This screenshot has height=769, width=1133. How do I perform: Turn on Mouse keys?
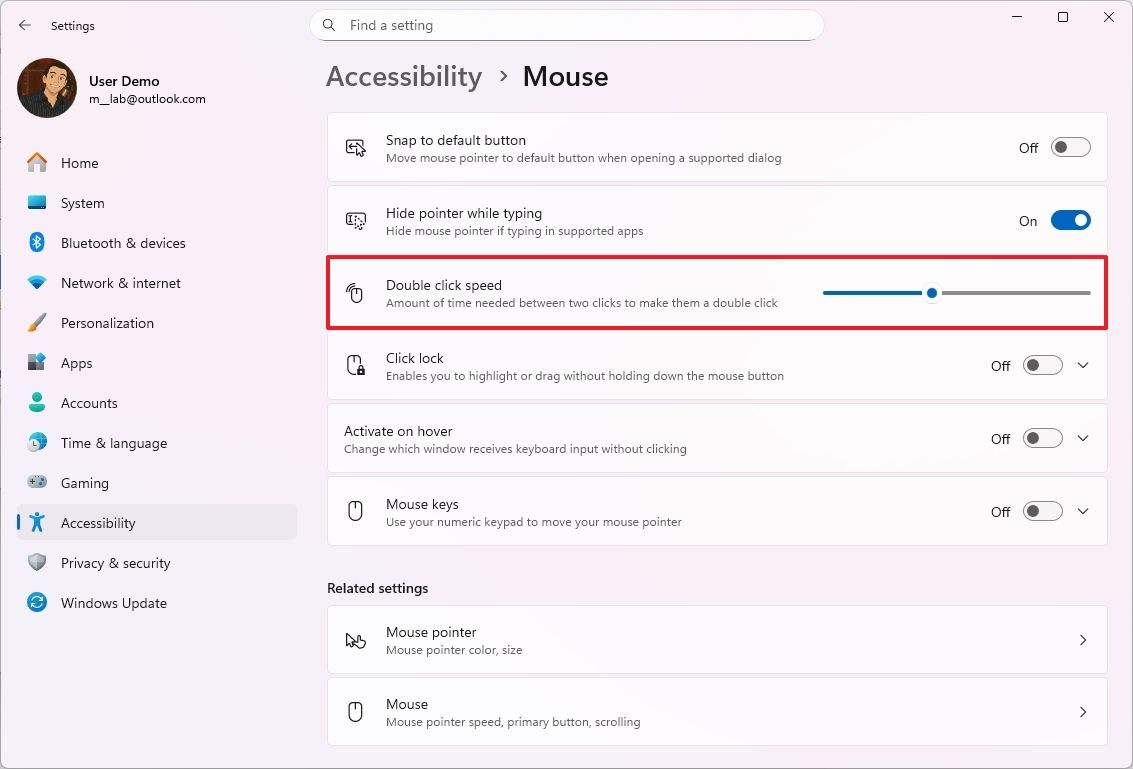pos(1041,511)
